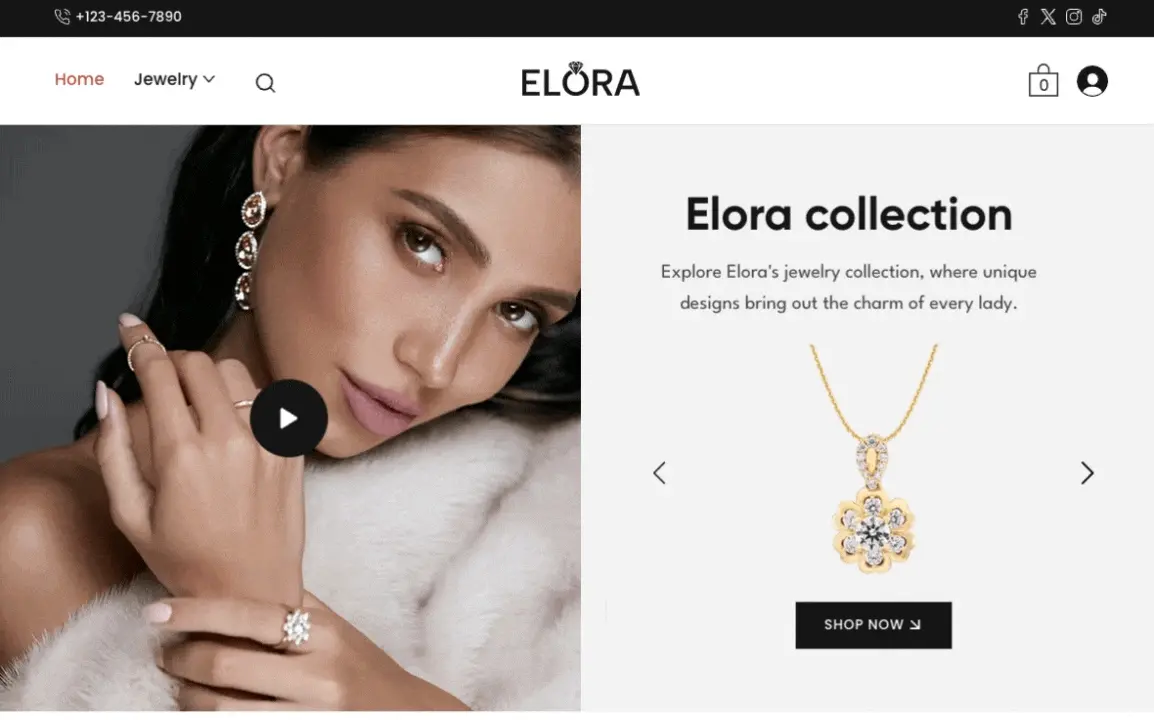Click the Elora collection heading
This screenshot has height=720, width=1154.
coord(849,214)
